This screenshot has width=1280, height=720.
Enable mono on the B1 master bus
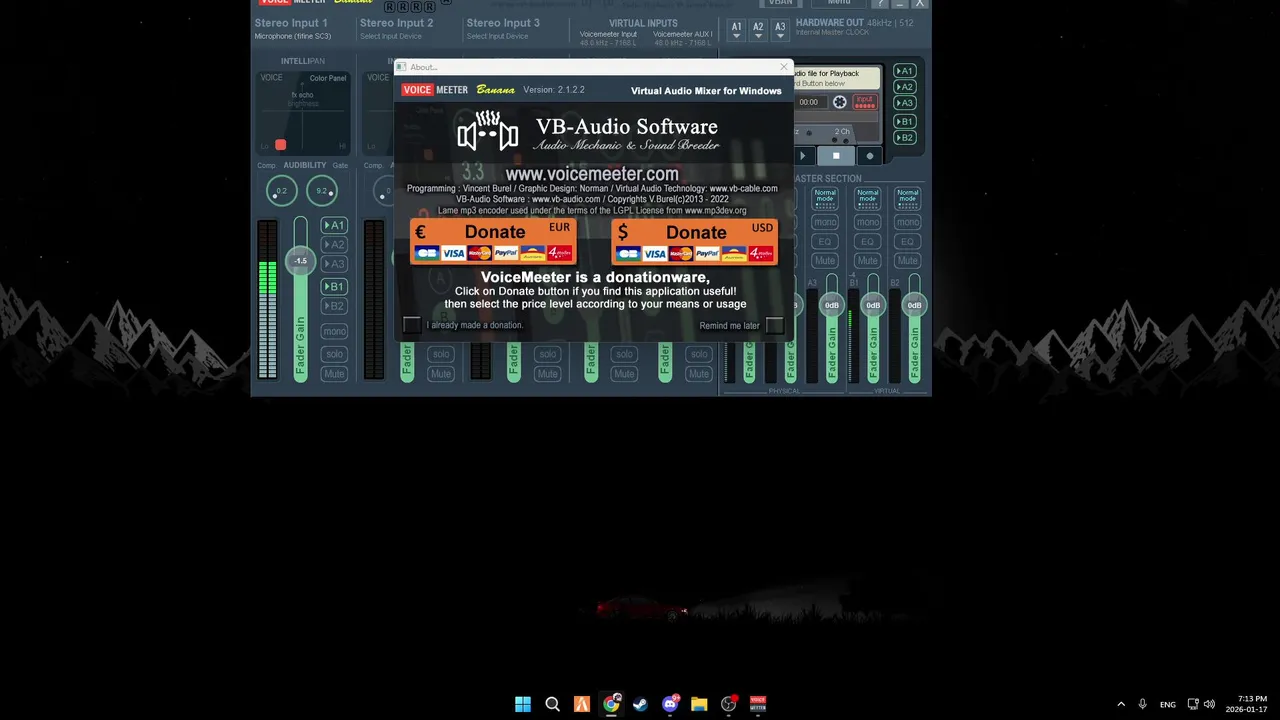click(867, 222)
